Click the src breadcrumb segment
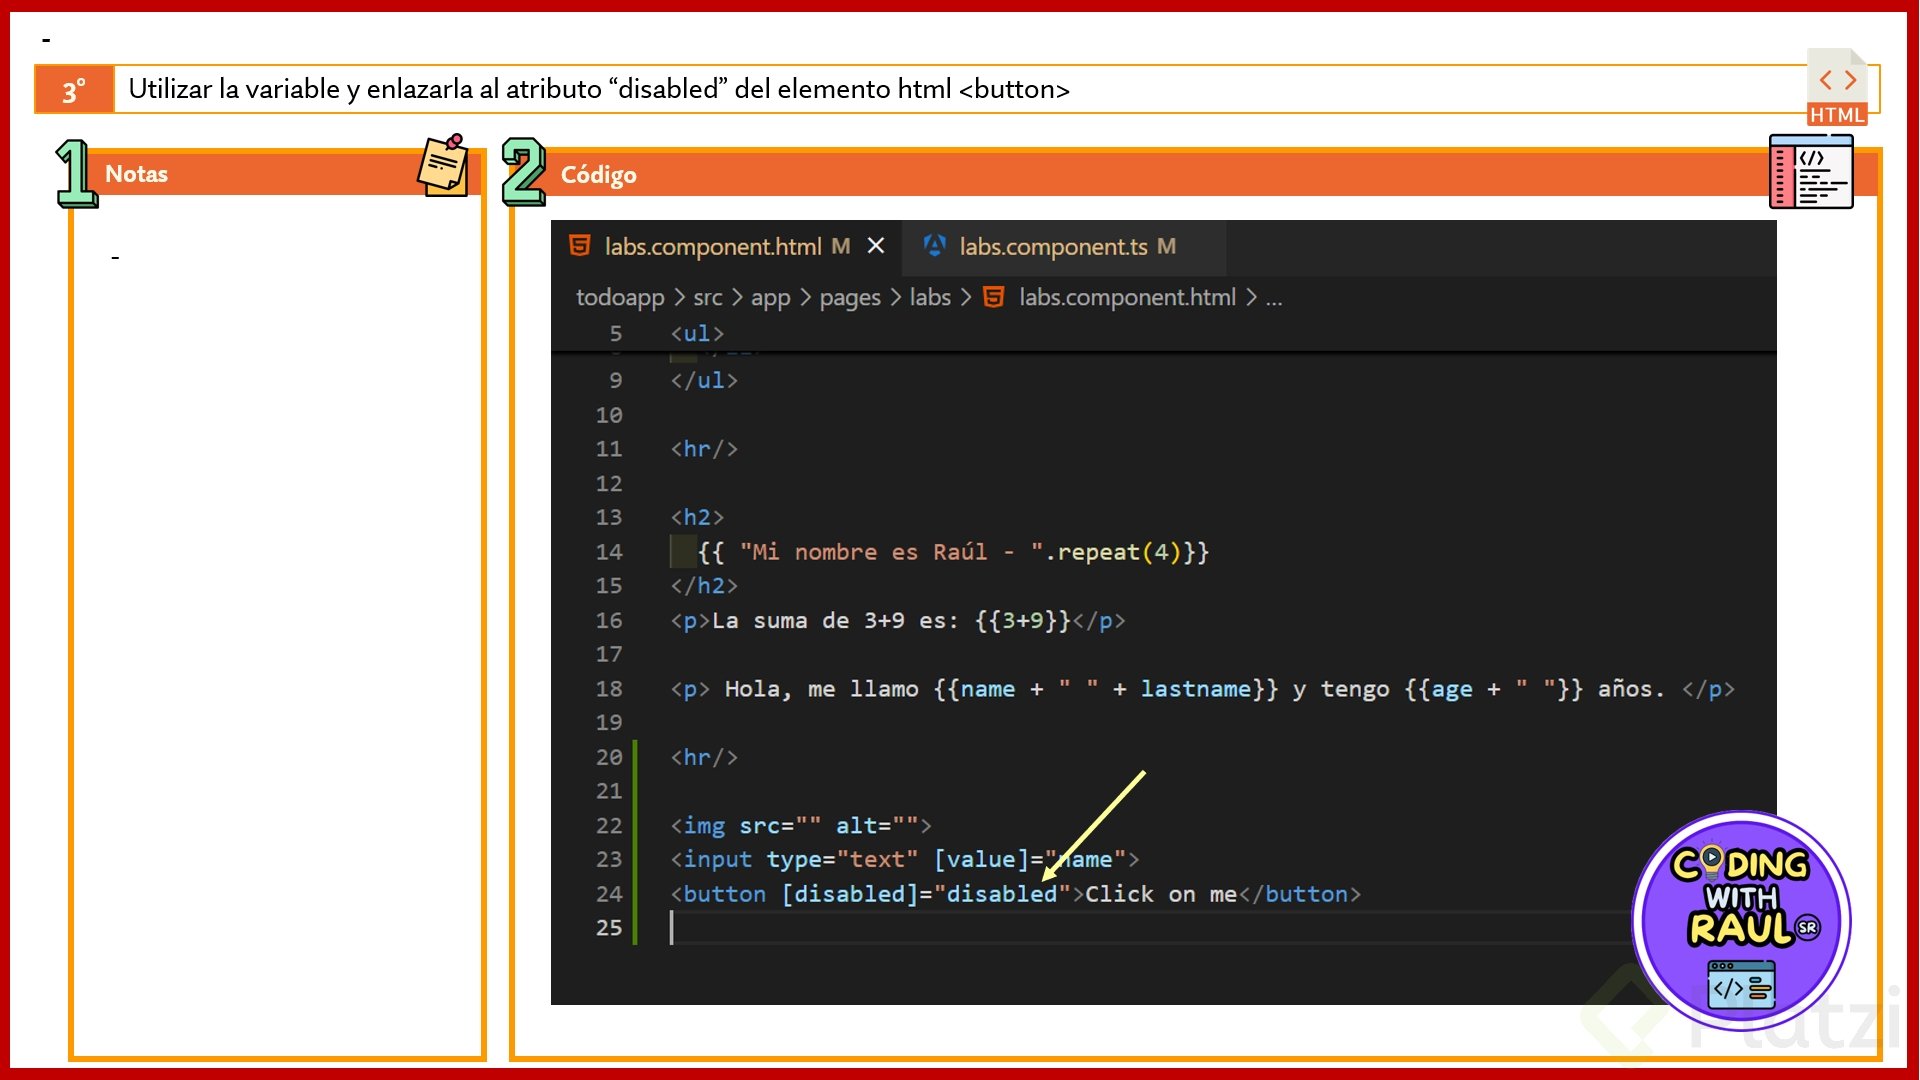Viewport: 1920px width, 1080px height. click(707, 297)
